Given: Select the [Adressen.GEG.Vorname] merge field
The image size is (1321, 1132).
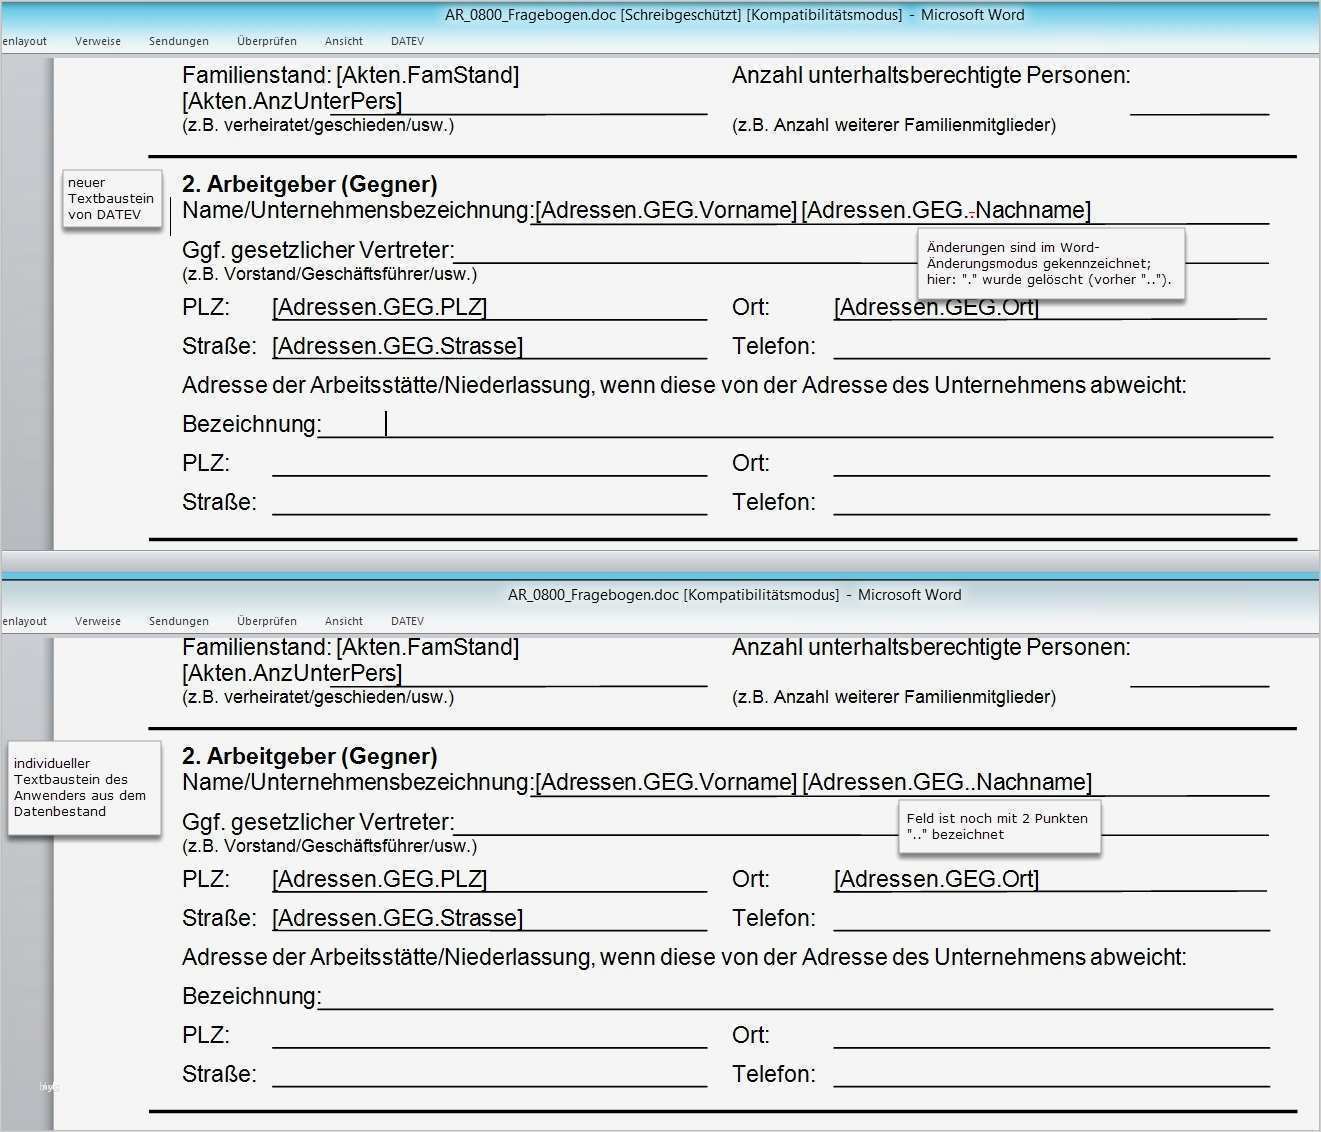Looking at the screenshot, I should [x=664, y=210].
